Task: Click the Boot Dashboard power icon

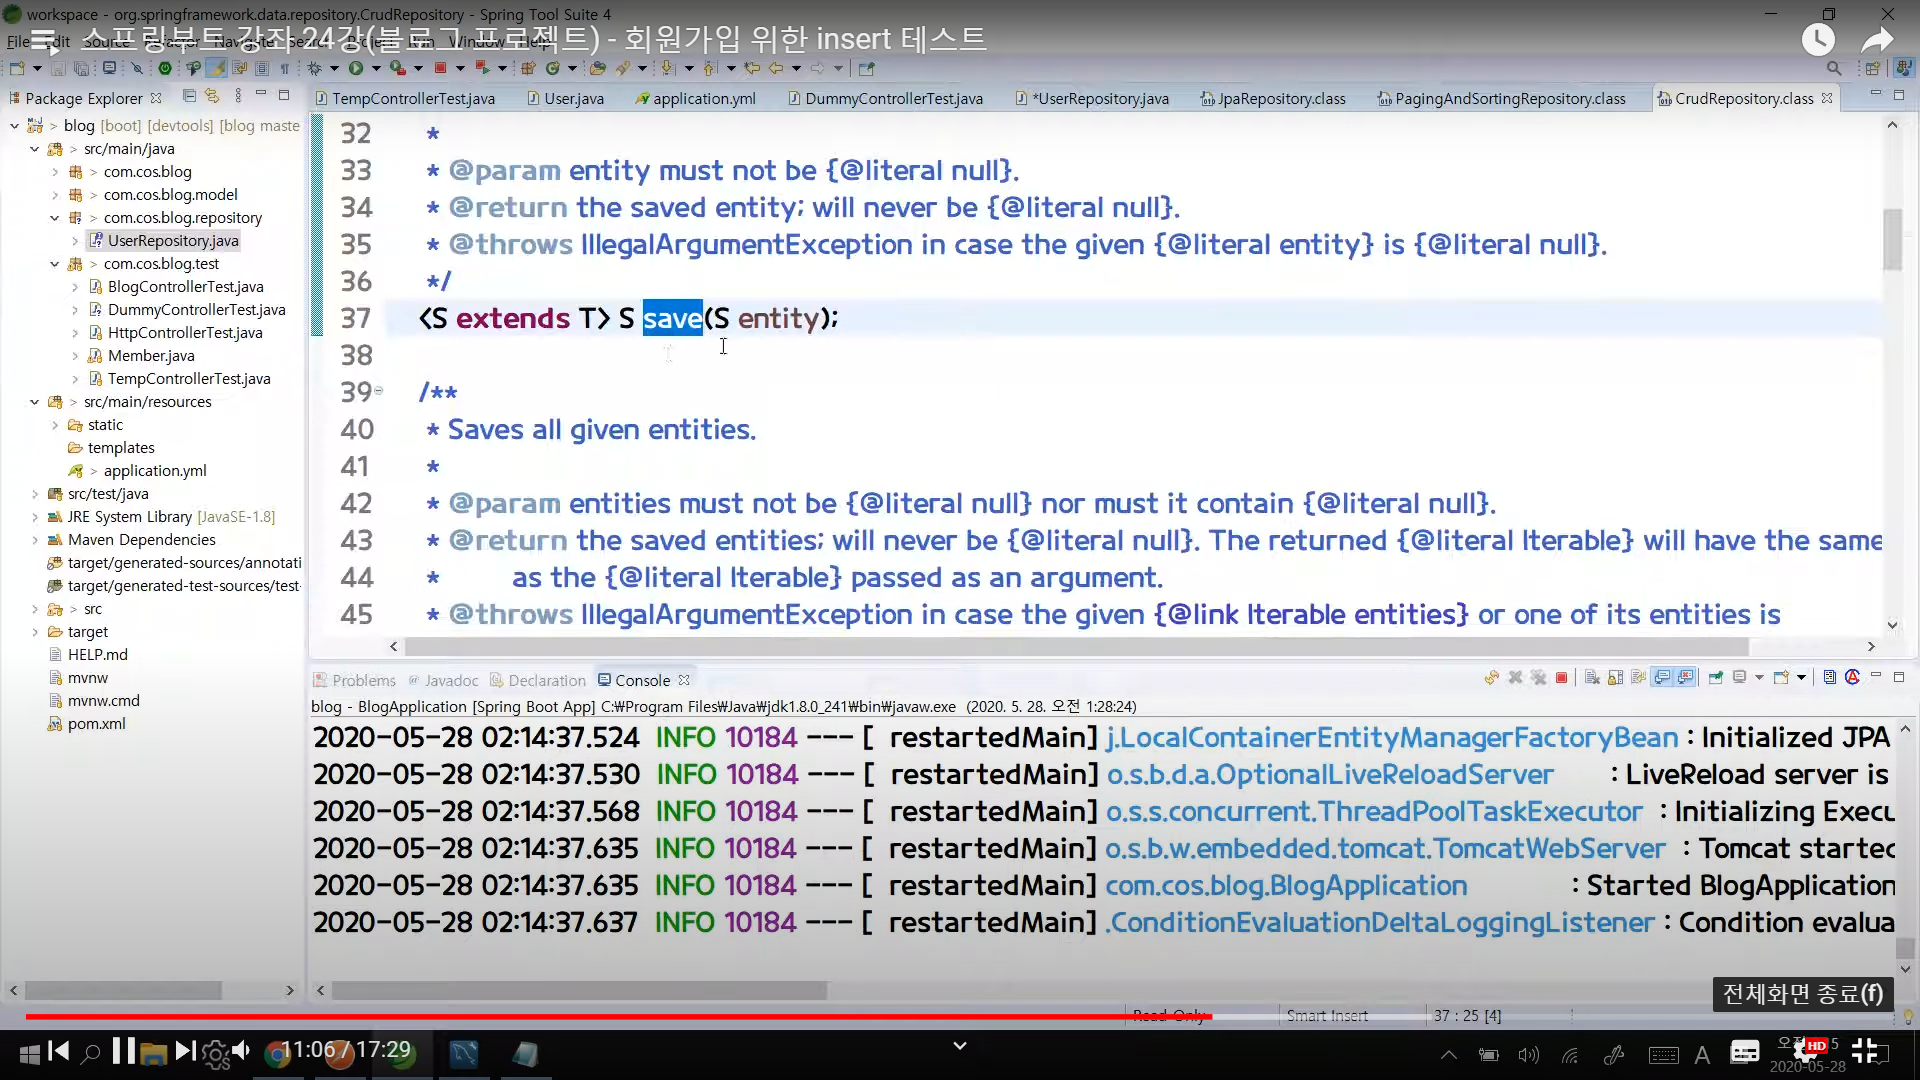Action: 165,68
